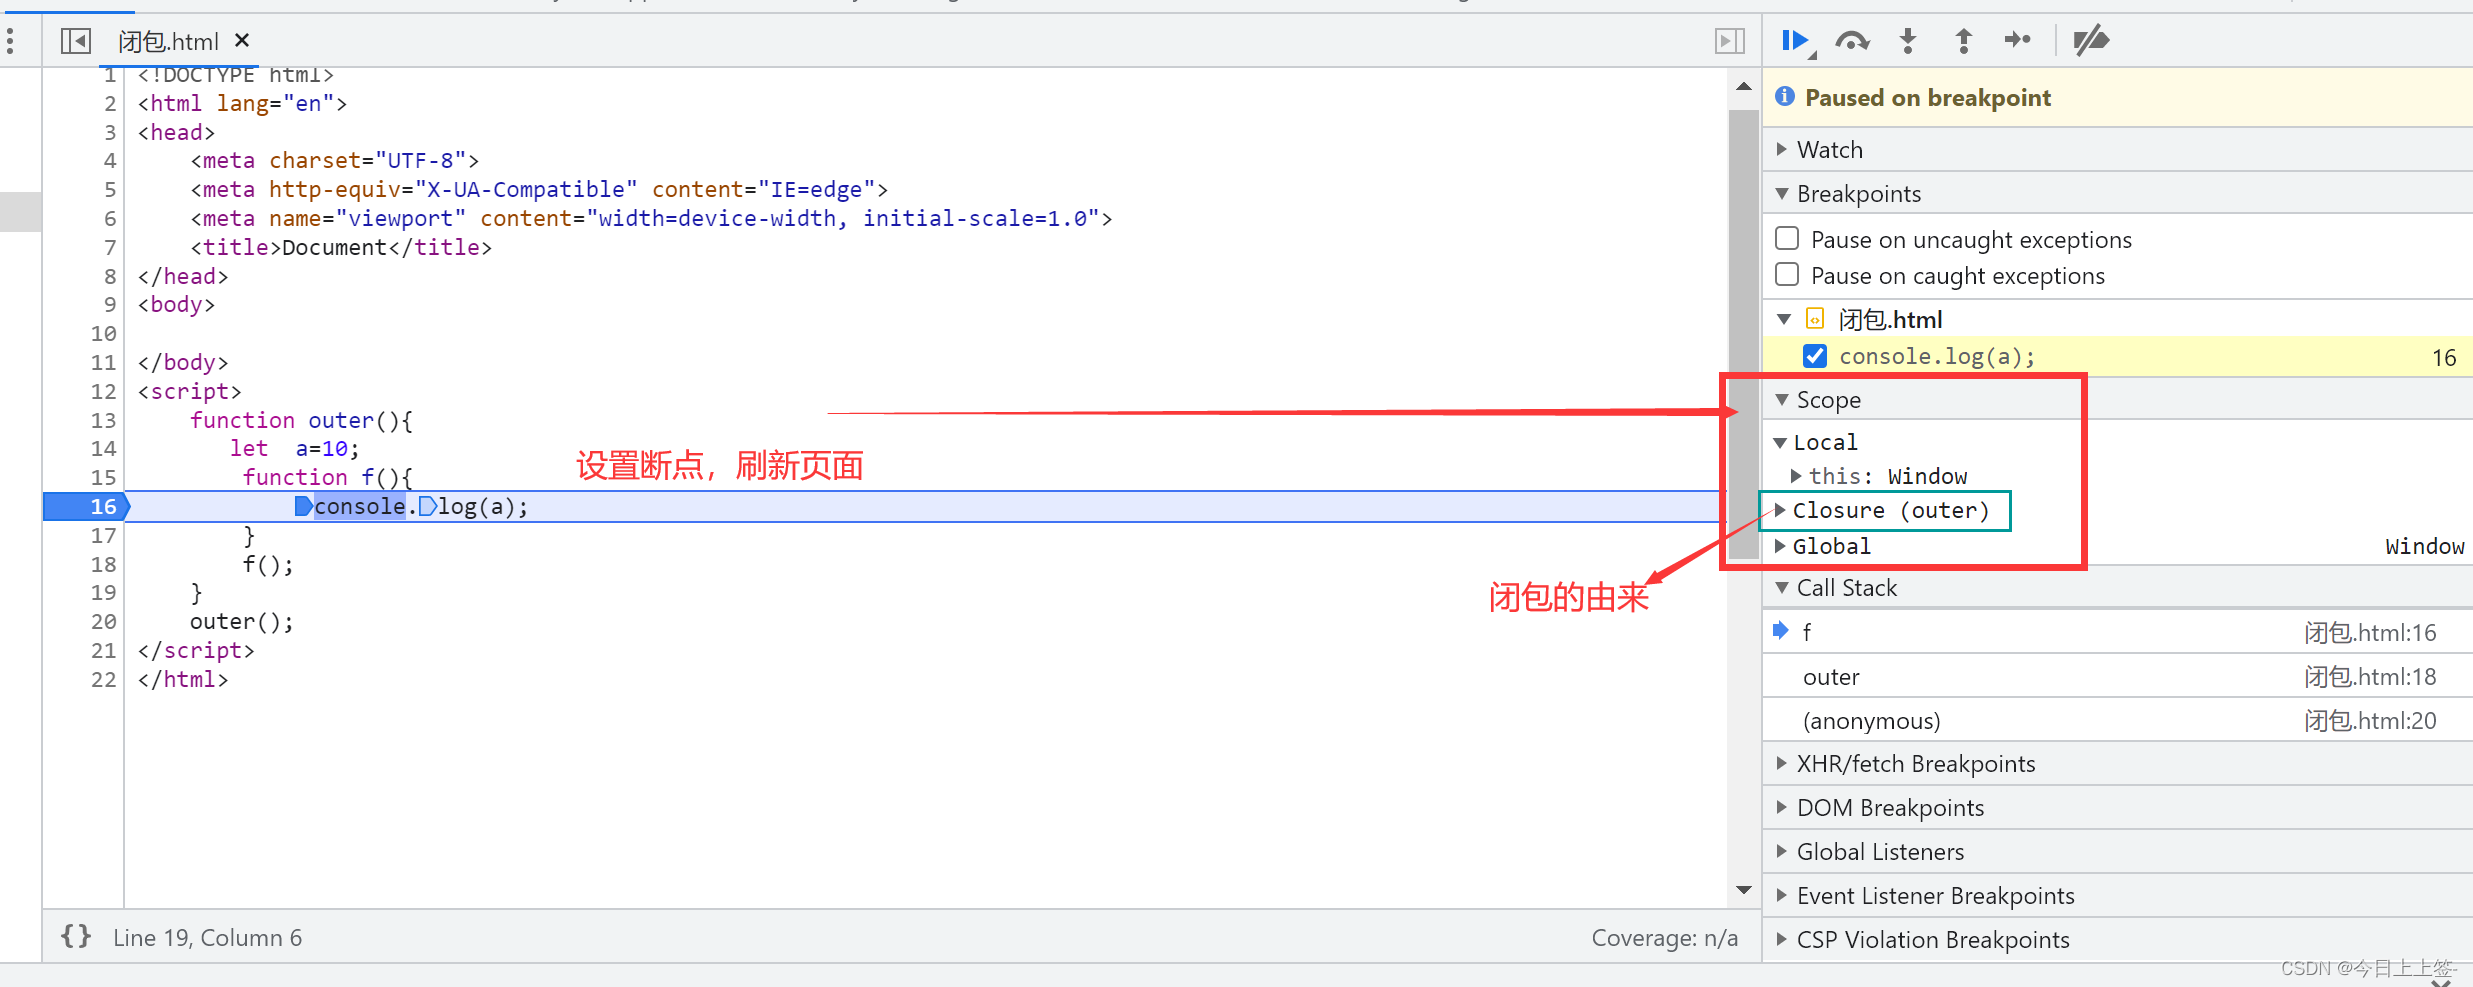Click the scroll down arrow in code editor
This screenshot has width=2473, height=987.
pos(1744,890)
